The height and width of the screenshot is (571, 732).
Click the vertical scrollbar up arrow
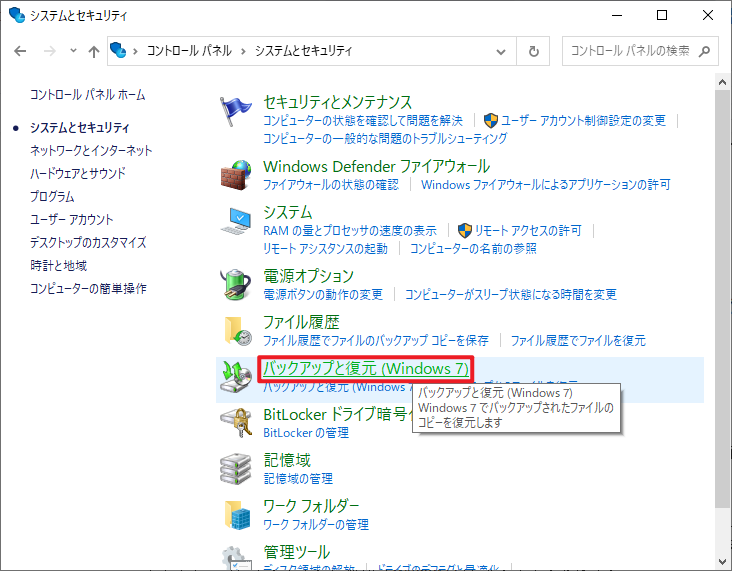tap(722, 83)
